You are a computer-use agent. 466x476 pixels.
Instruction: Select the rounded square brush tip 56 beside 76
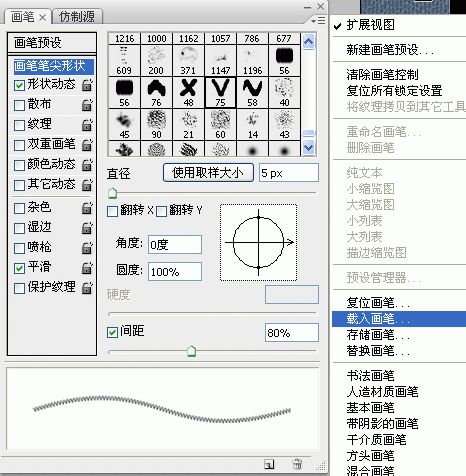pos(124,93)
